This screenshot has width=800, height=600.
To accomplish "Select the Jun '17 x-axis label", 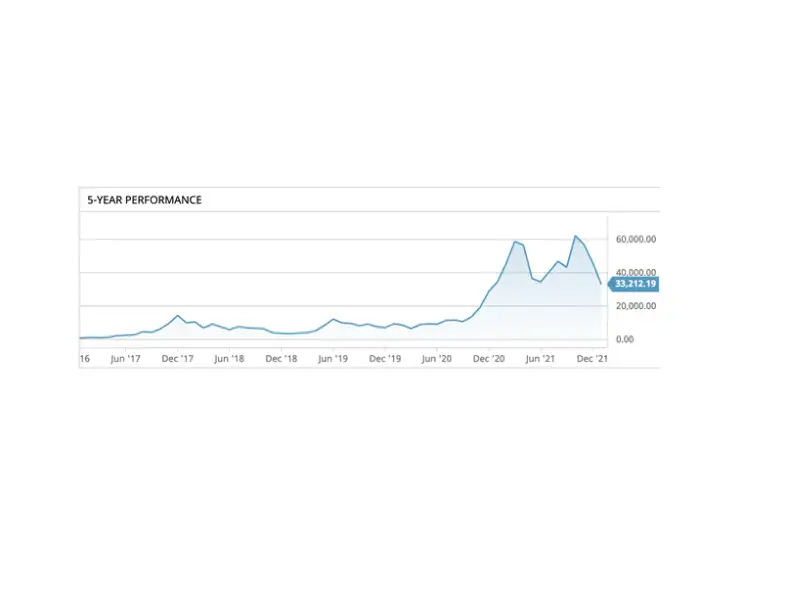I will (x=124, y=358).
